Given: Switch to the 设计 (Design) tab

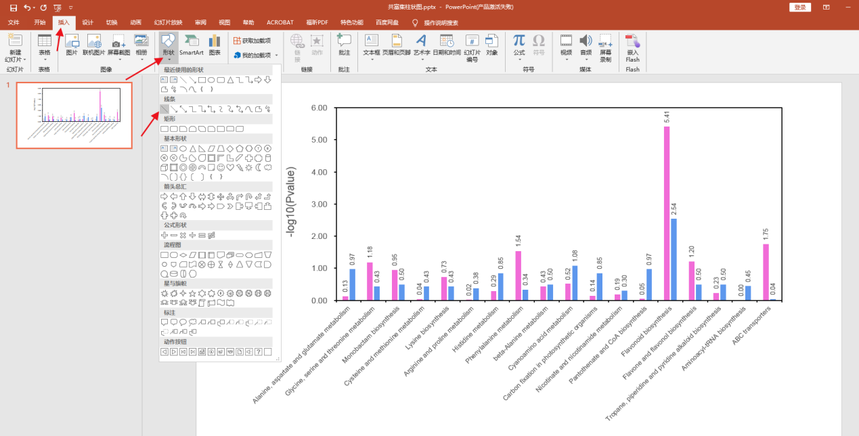Looking at the screenshot, I should pyautogui.click(x=88, y=22).
